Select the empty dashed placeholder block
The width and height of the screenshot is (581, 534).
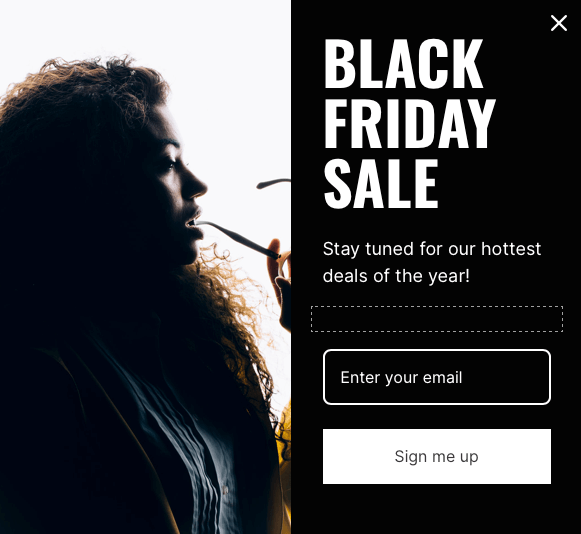pyautogui.click(x=436, y=319)
